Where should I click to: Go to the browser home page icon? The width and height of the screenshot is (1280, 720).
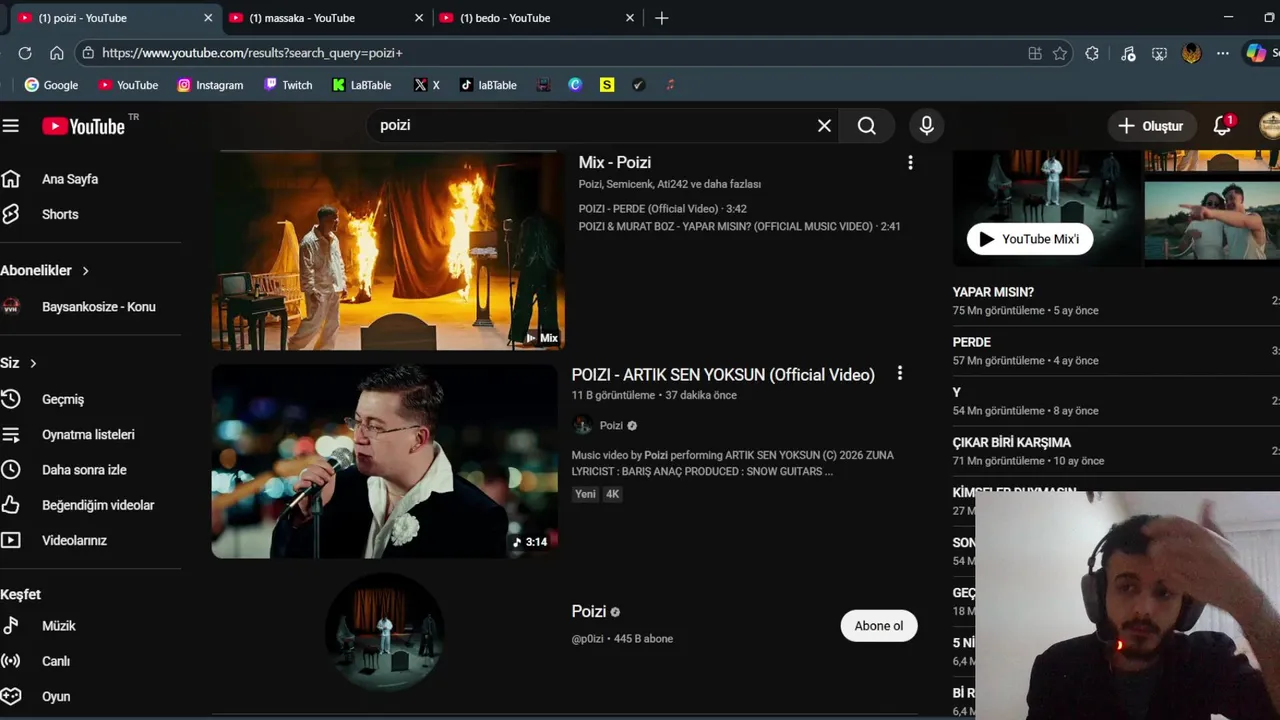pos(57,53)
